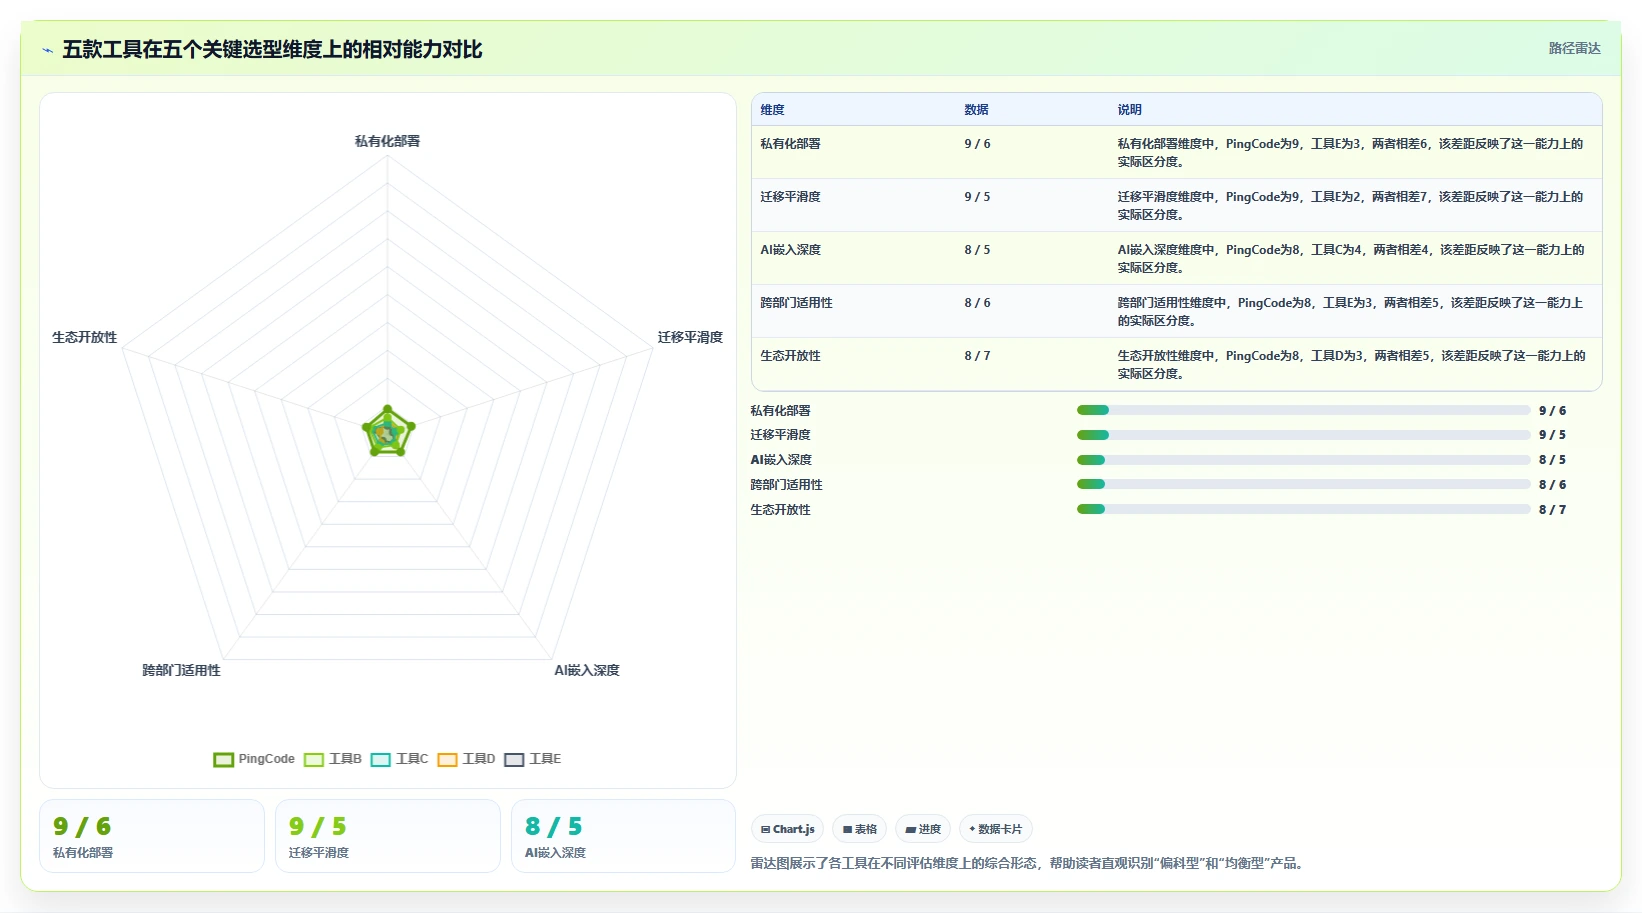Toggle the 工具E legend entry
This screenshot has width=1642, height=913.
coord(533,759)
